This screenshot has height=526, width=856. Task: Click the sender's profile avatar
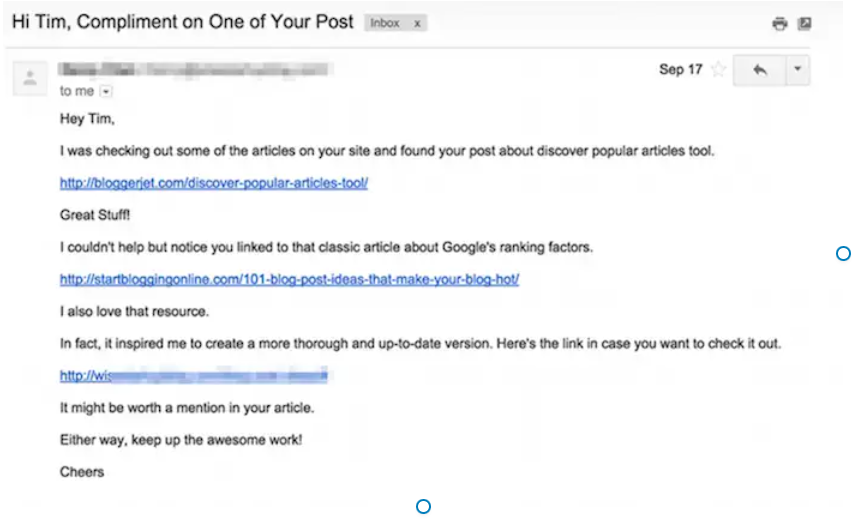pos(30,78)
